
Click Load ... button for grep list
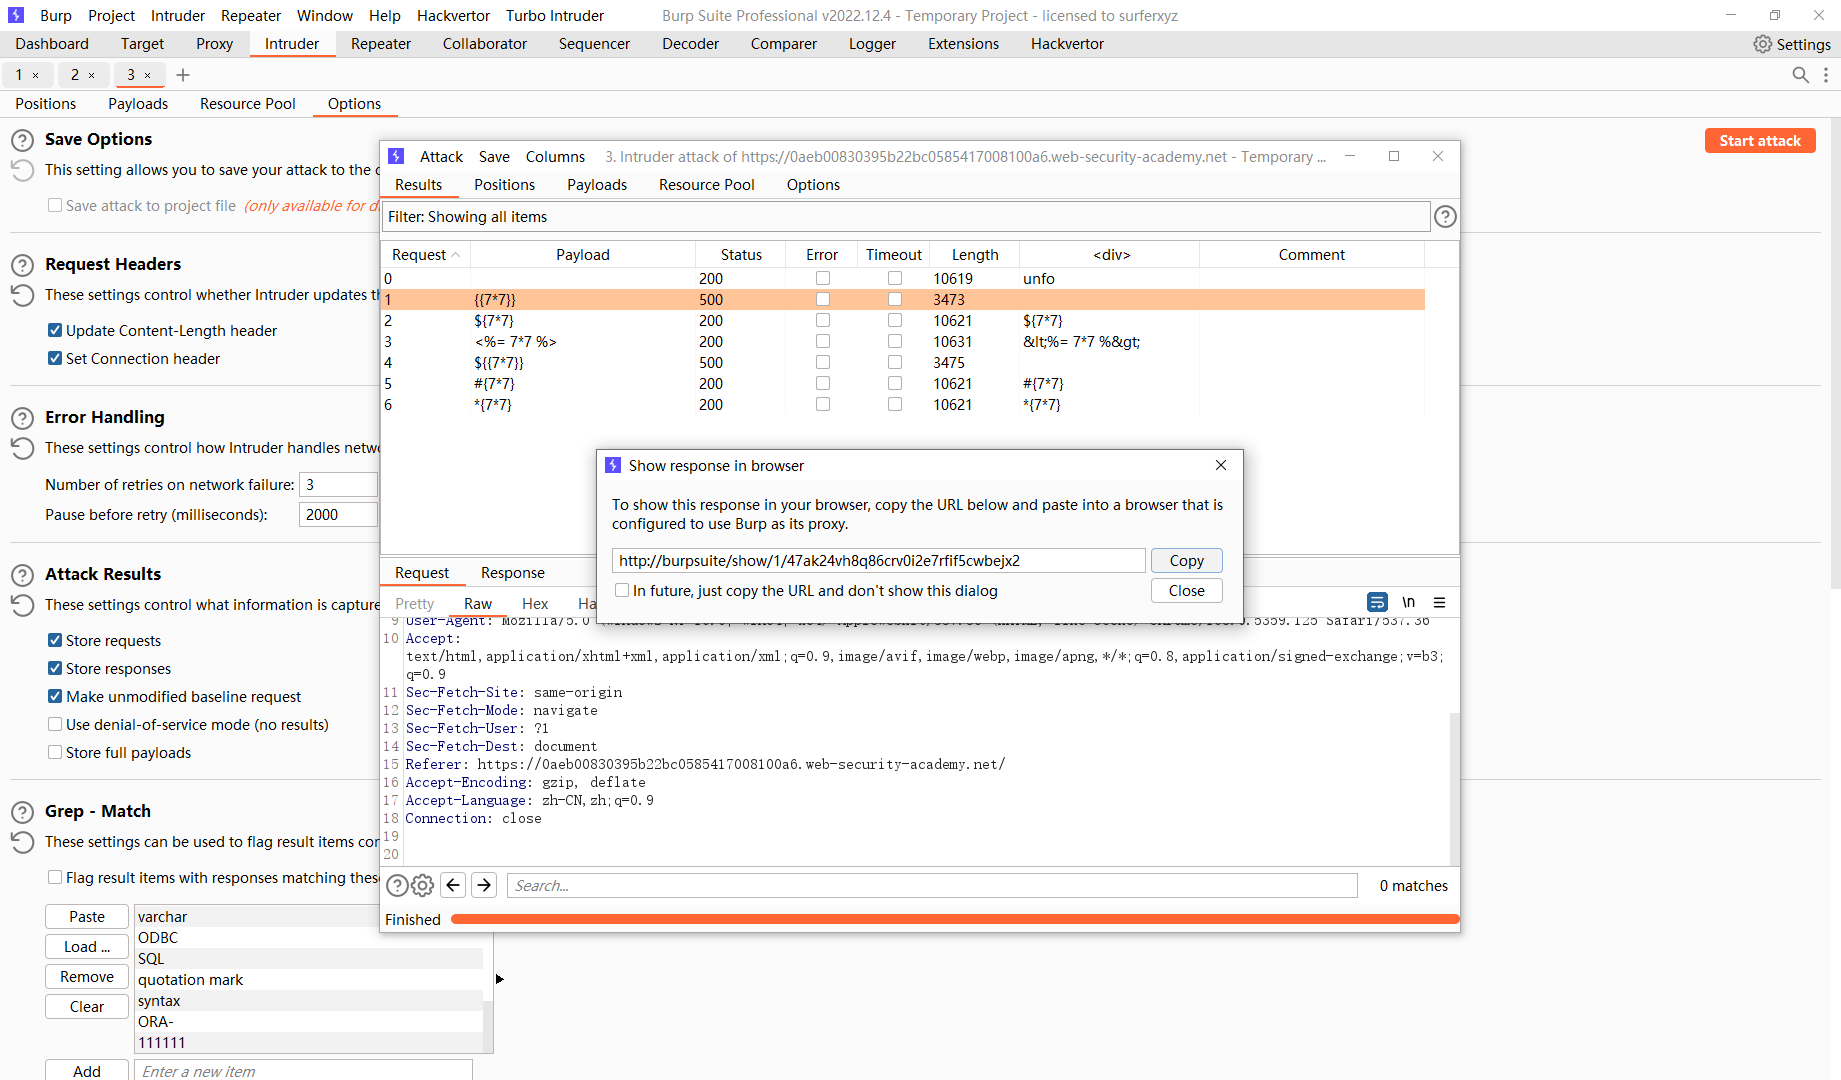coord(87,947)
